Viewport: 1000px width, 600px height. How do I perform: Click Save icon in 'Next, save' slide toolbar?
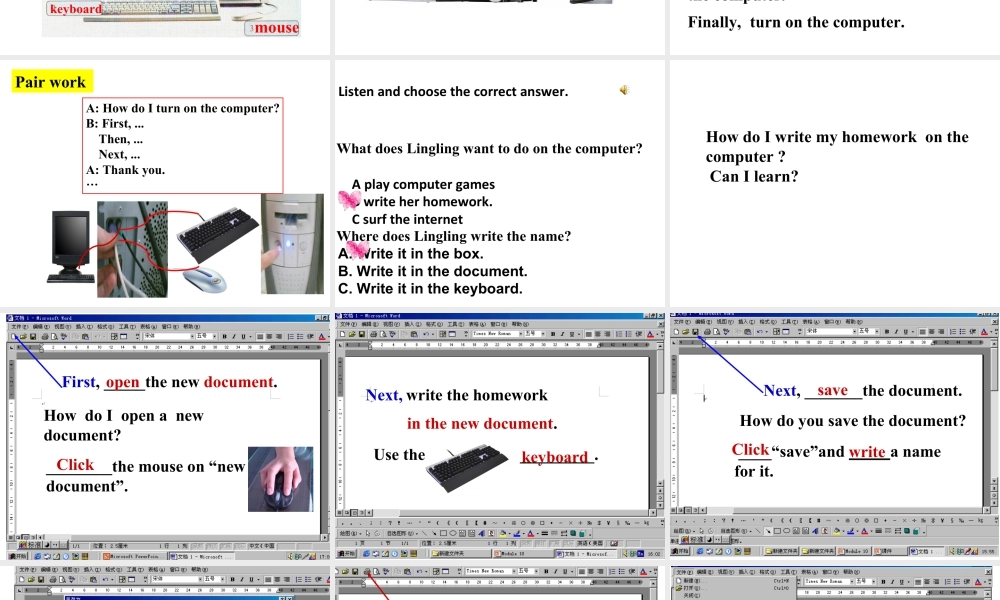point(696,333)
